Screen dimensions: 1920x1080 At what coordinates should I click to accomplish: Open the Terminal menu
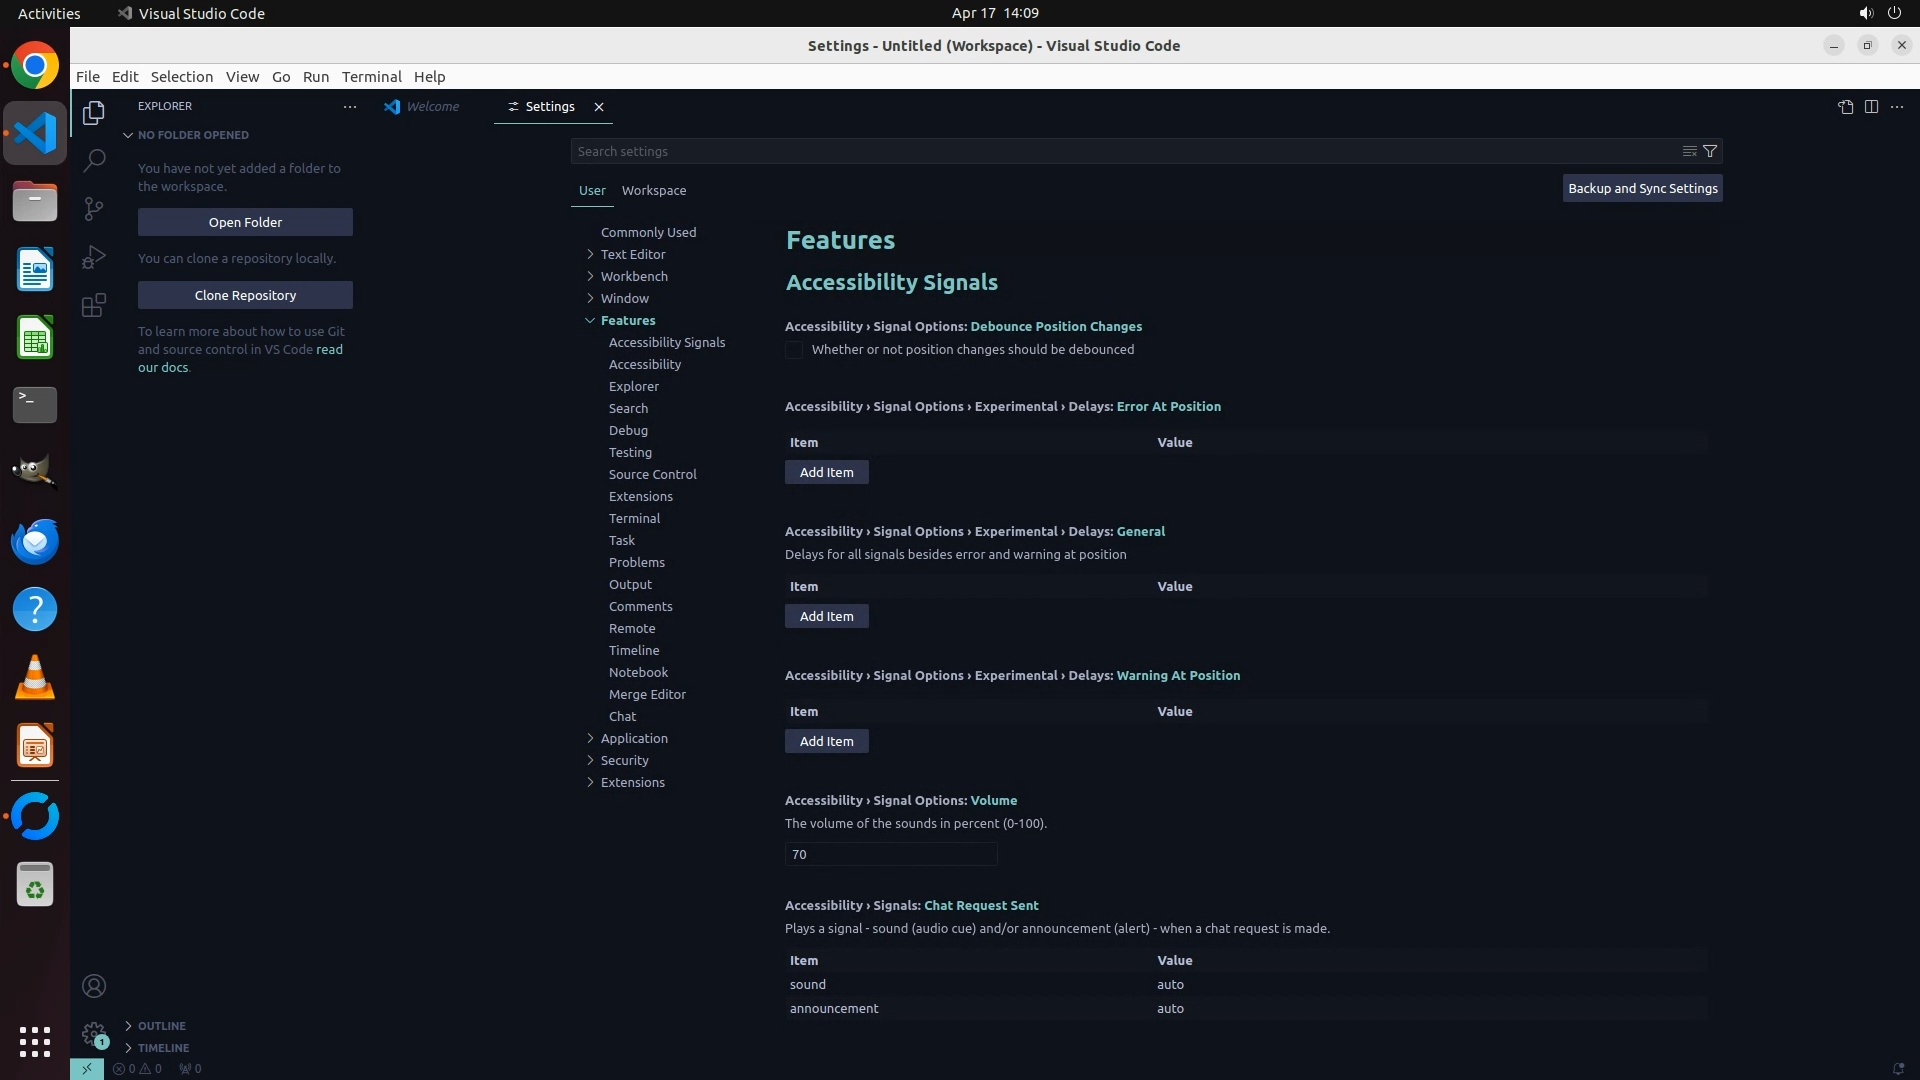[x=371, y=77]
